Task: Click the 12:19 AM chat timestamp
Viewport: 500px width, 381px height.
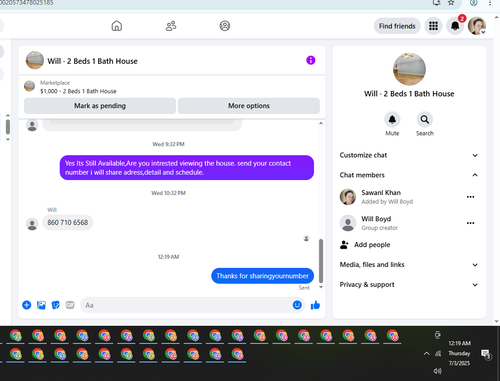Action: click(x=168, y=257)
